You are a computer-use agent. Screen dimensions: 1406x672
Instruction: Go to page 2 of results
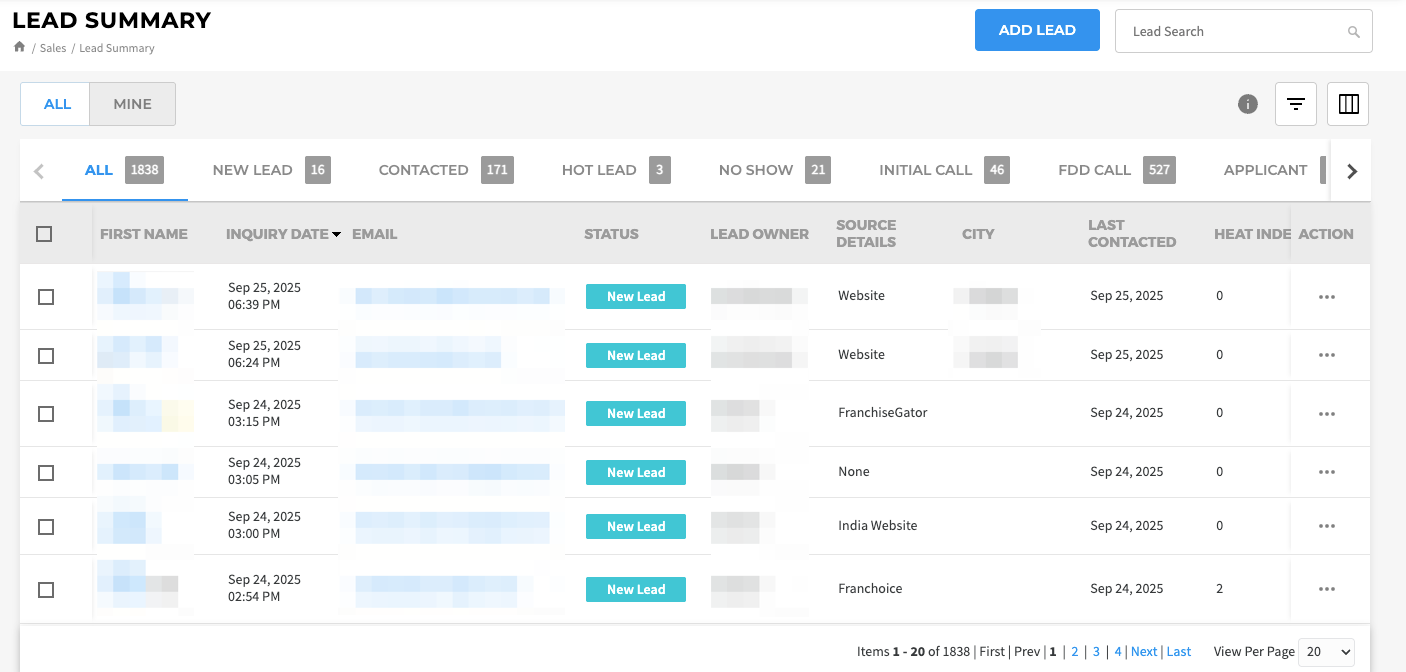point(1075,652)
